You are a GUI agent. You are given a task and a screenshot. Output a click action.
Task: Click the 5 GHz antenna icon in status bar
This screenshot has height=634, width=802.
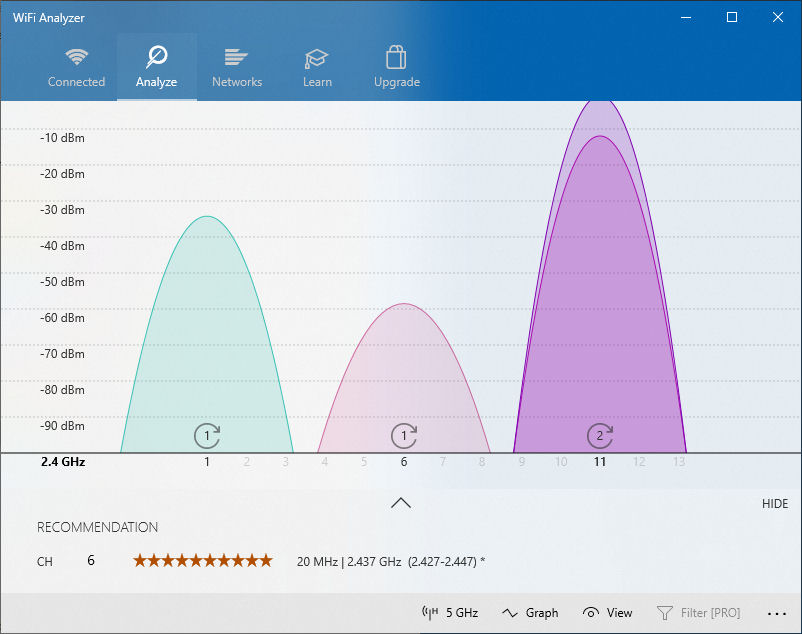(430, 612)
